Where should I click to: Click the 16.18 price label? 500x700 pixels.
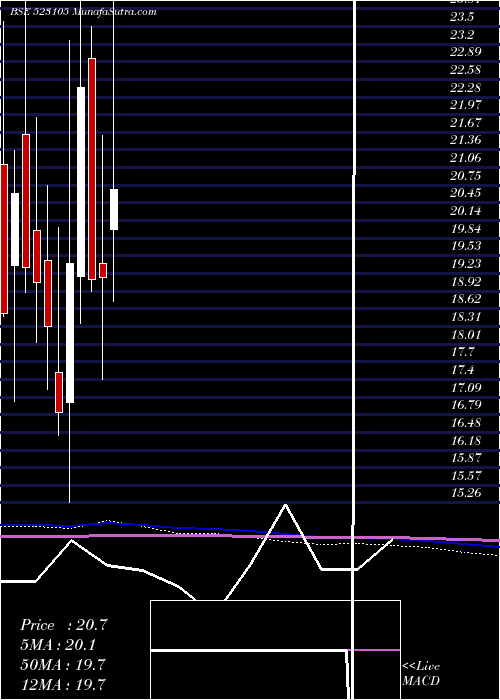click(x=466, y=440)
